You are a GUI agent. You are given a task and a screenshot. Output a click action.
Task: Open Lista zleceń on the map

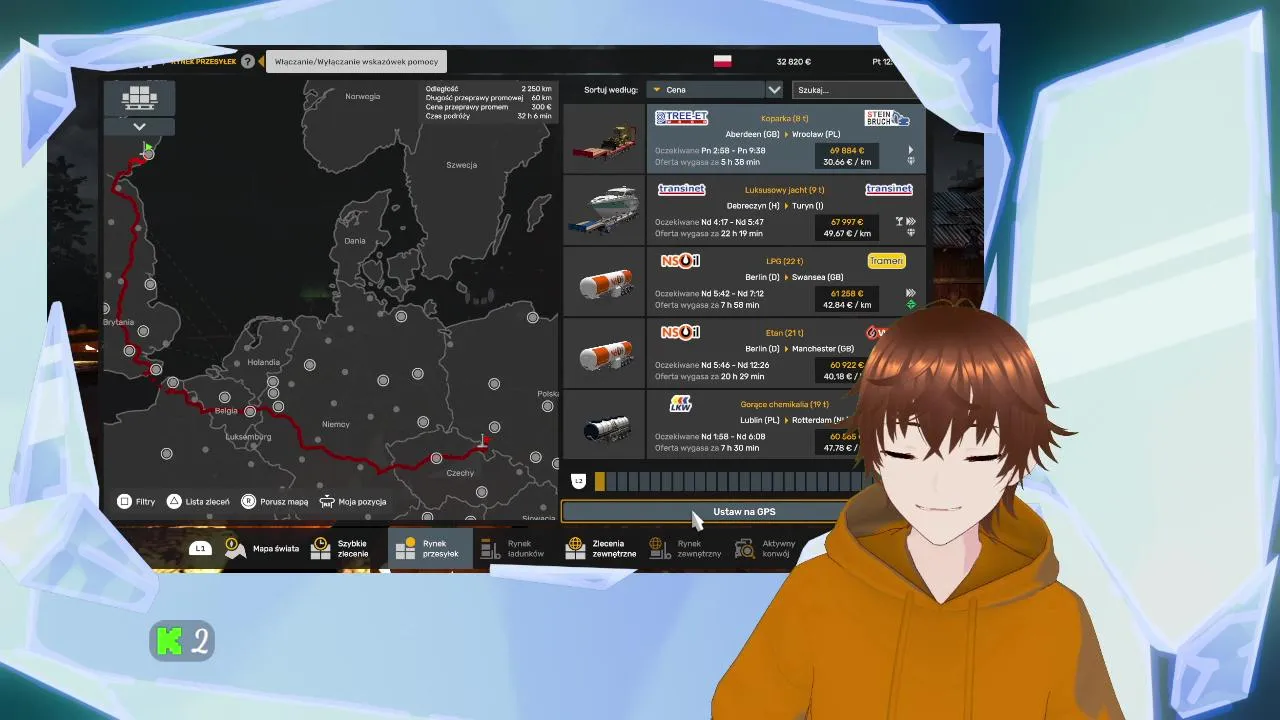click(198, 502)
